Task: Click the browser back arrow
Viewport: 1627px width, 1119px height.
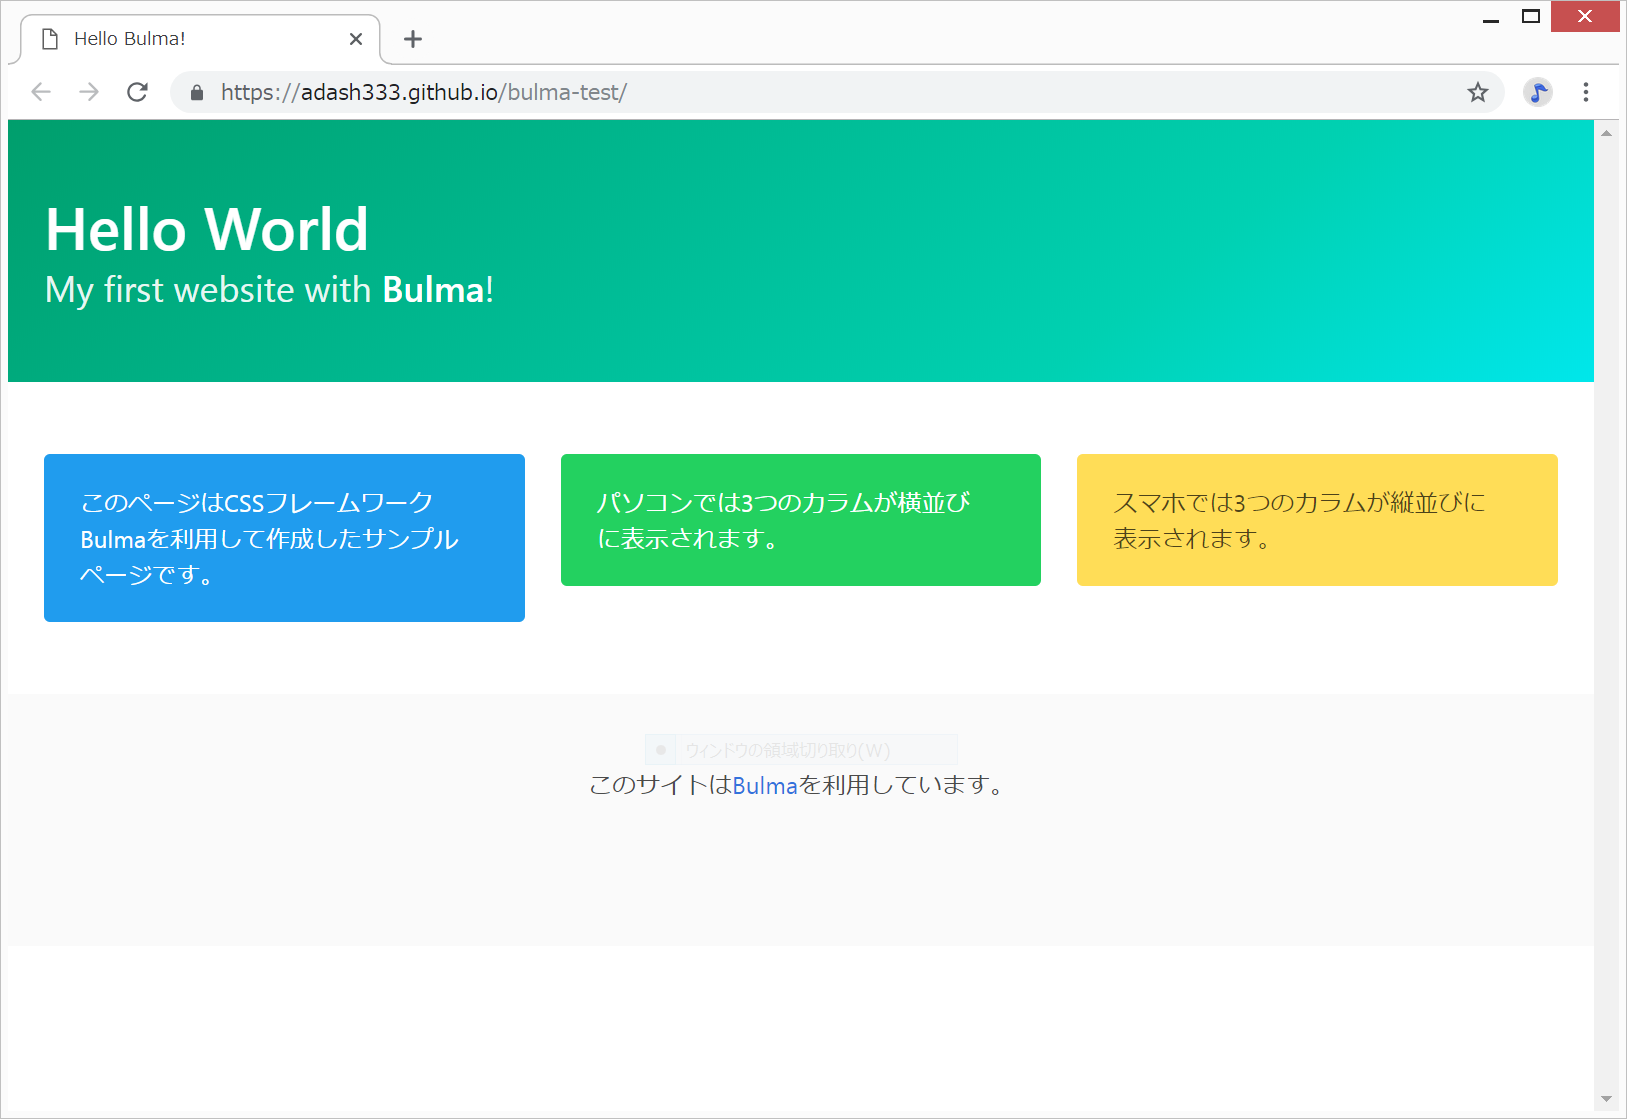Action: coord(41,92)
